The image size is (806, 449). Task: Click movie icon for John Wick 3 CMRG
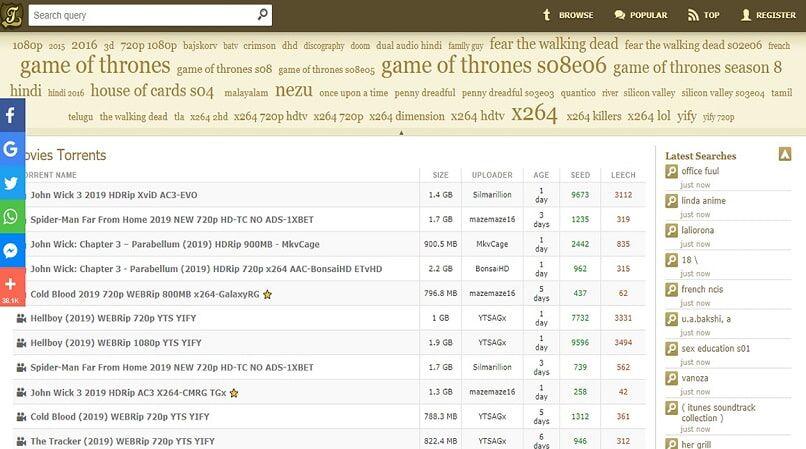[21, 392]
